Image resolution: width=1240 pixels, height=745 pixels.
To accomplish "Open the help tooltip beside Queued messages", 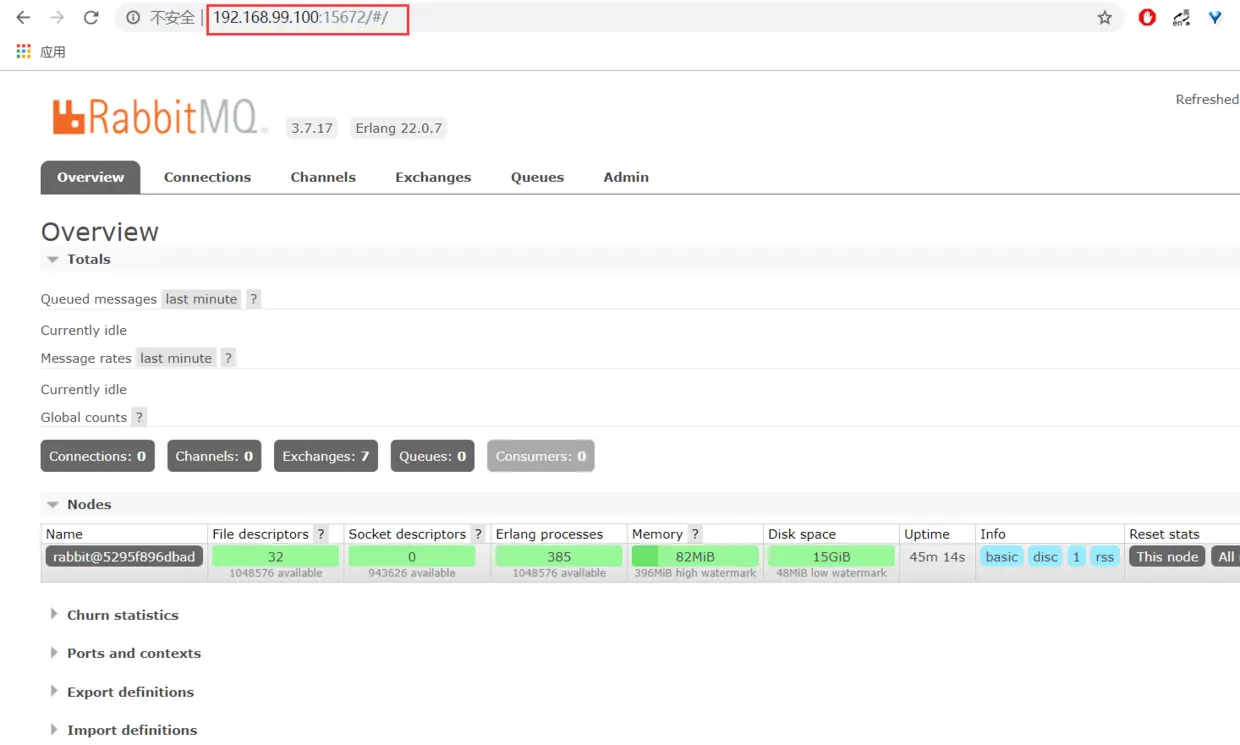I will [253, 298].
